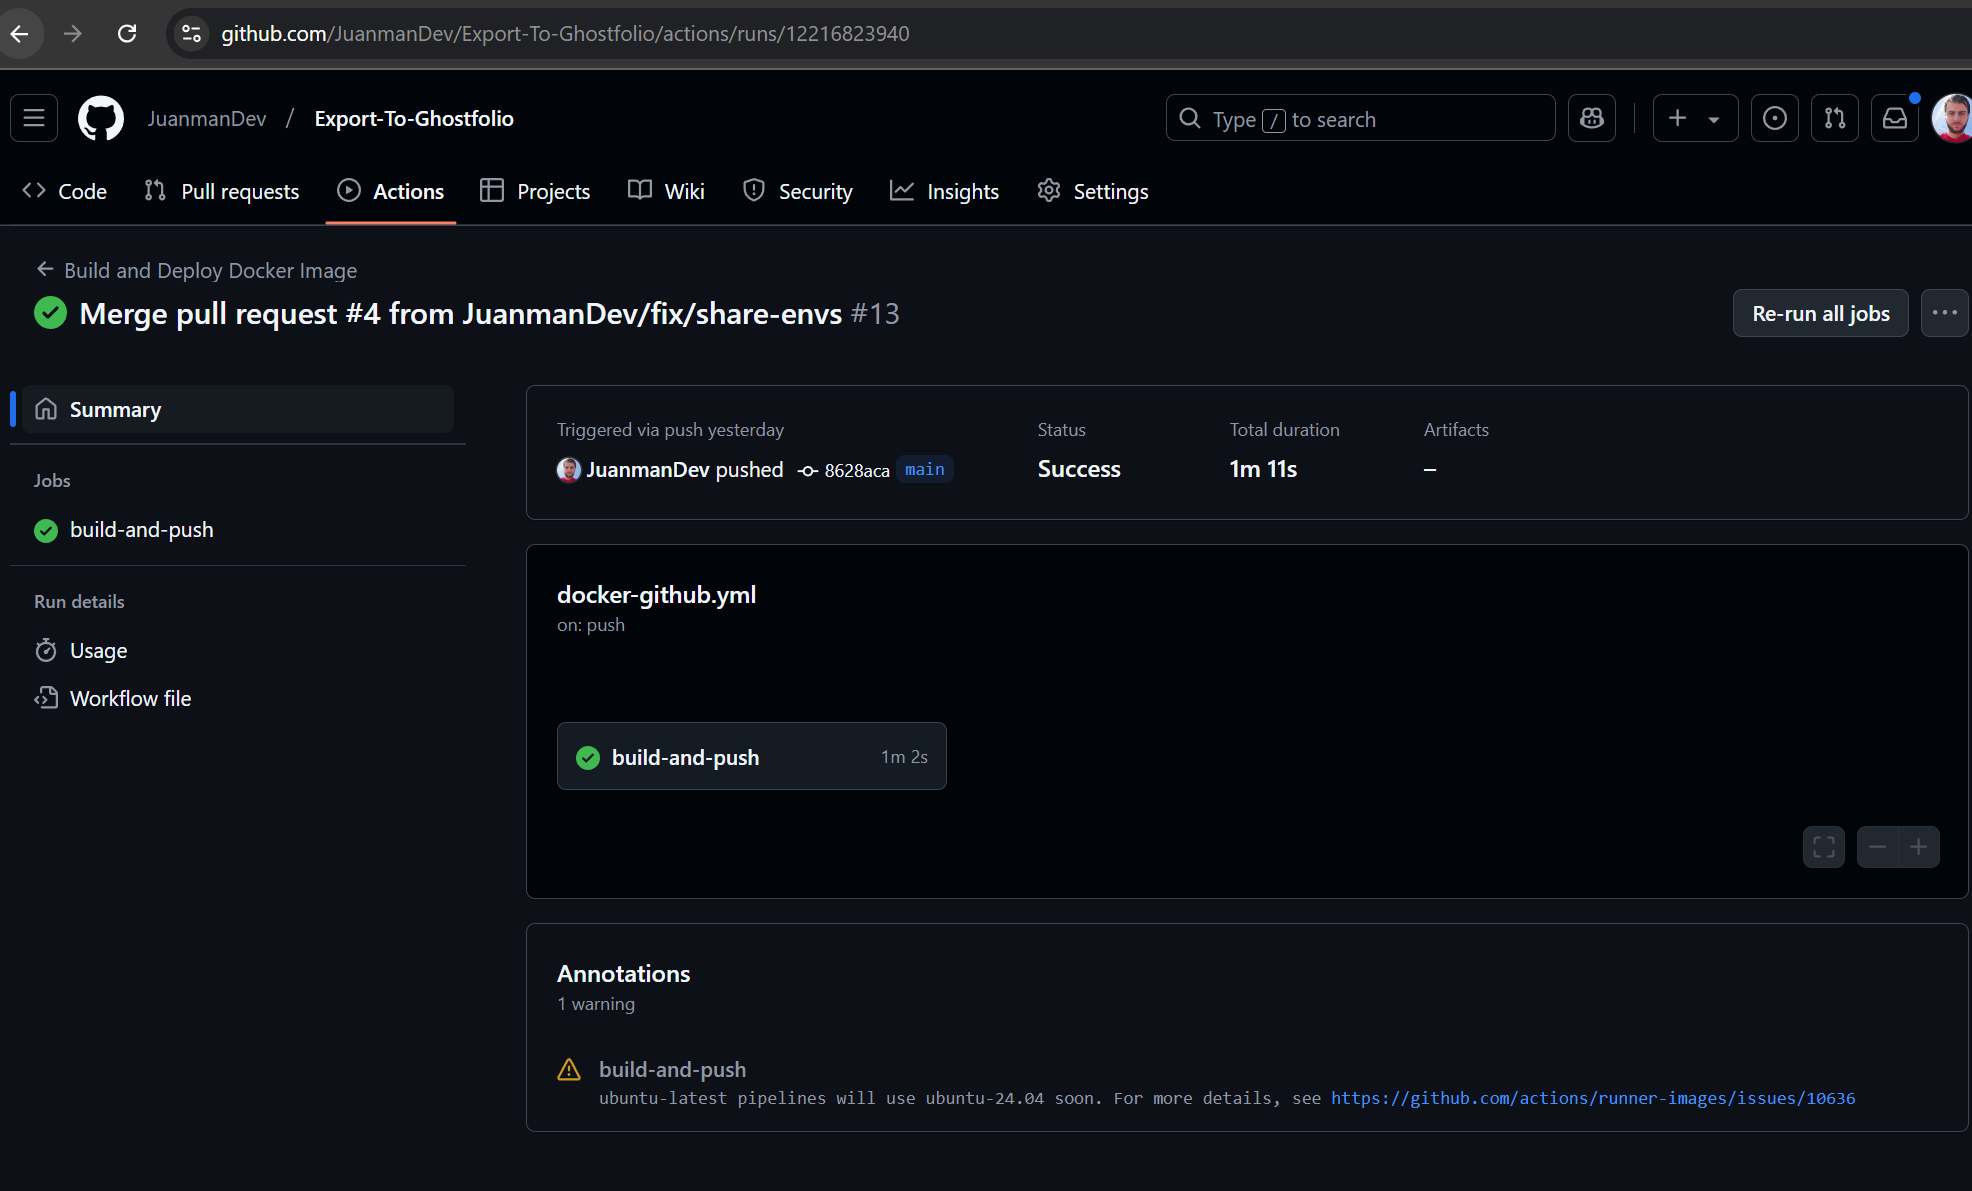
Task: Zoom in on the workflow graph
Action: (1918, 846)
